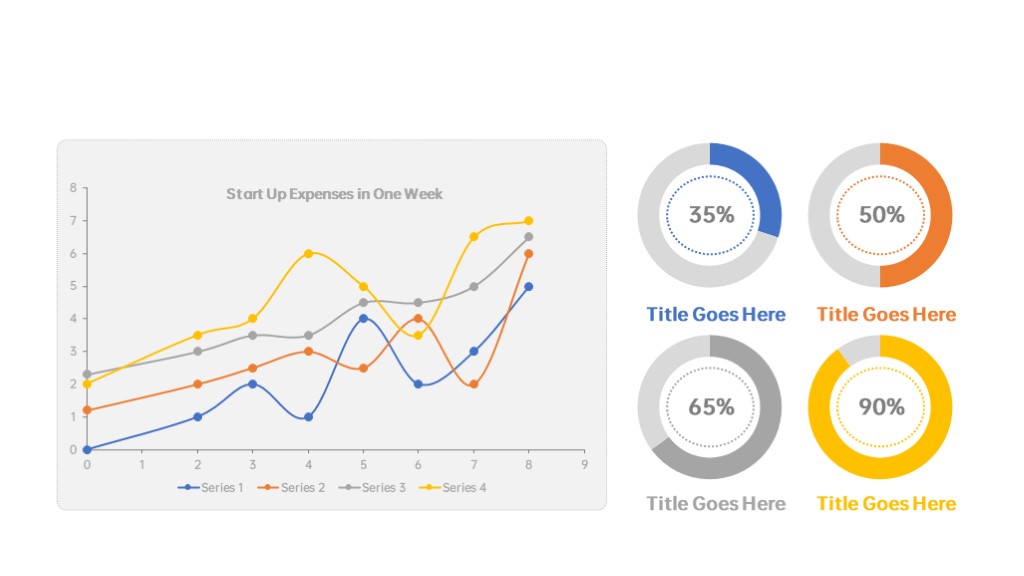Viewport: 1024px width, 576px height.
Task: Select the yellow 'Title Goes Here' text
Action: (x=886, y=503)
